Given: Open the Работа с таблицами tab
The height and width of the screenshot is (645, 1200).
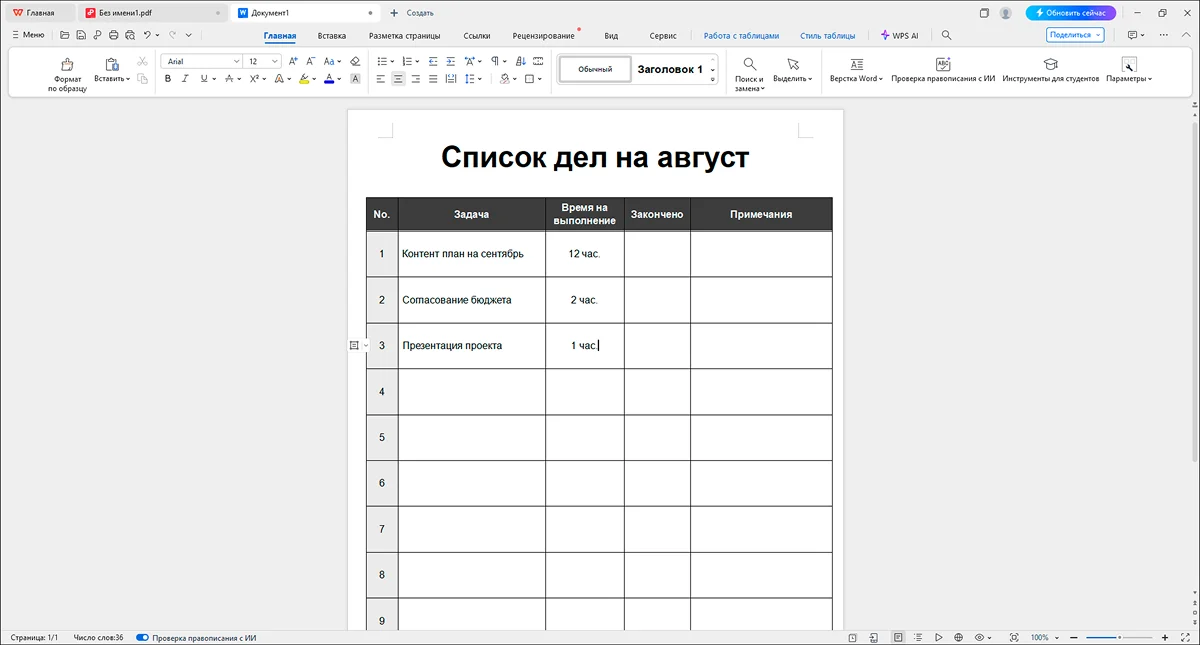Looking at the screenshot, I should coord(741,35).
